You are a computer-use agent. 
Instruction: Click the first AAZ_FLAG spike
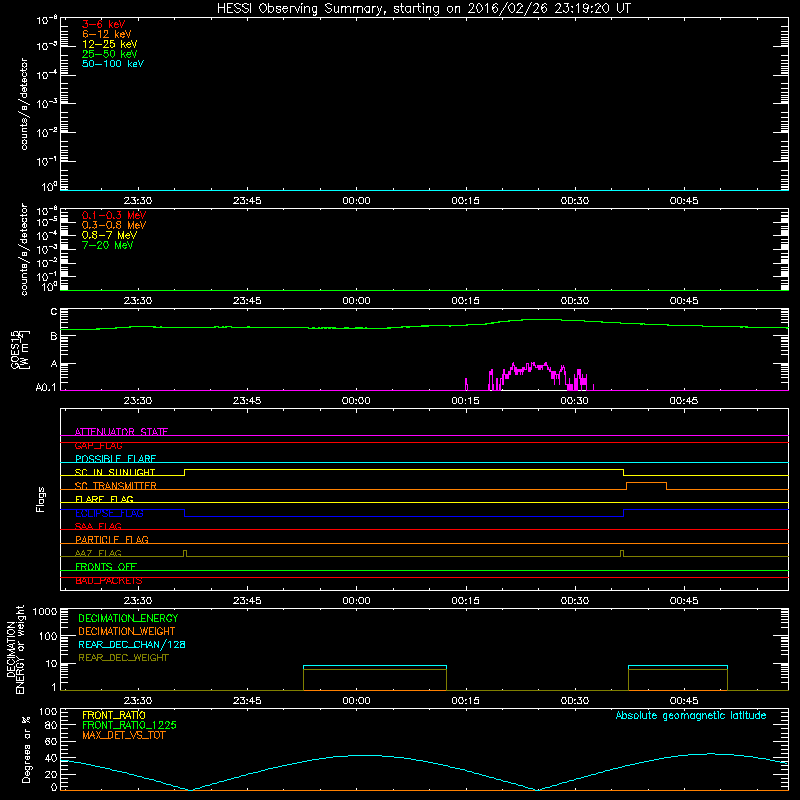[x=185, y=553]
